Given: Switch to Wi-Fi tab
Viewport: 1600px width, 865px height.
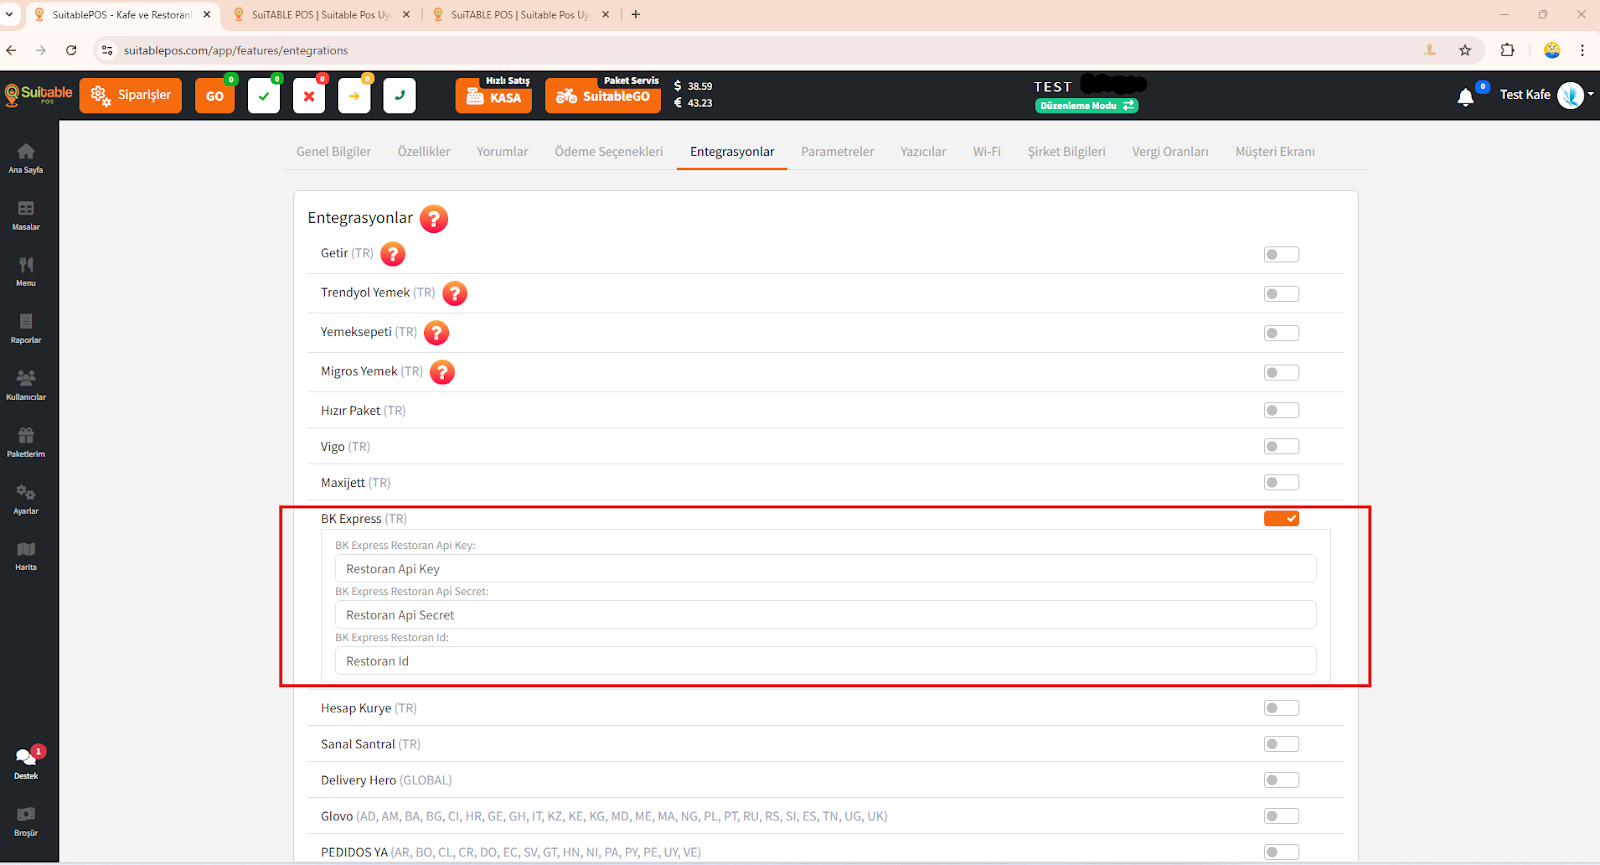Looking at the screenshot, I should (x=987, y=152).
